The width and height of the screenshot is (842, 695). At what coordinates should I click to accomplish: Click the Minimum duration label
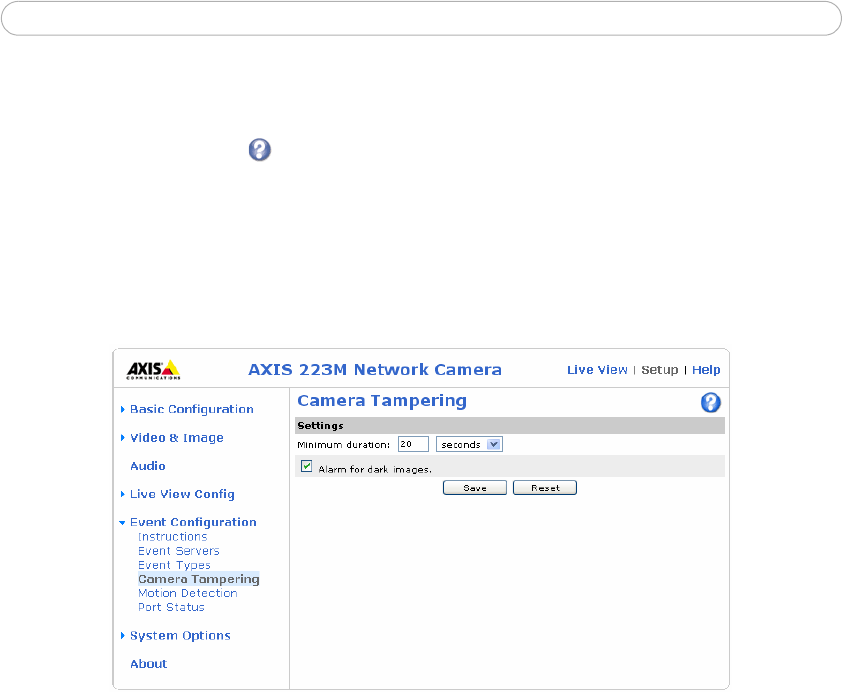tap(344, 445)
